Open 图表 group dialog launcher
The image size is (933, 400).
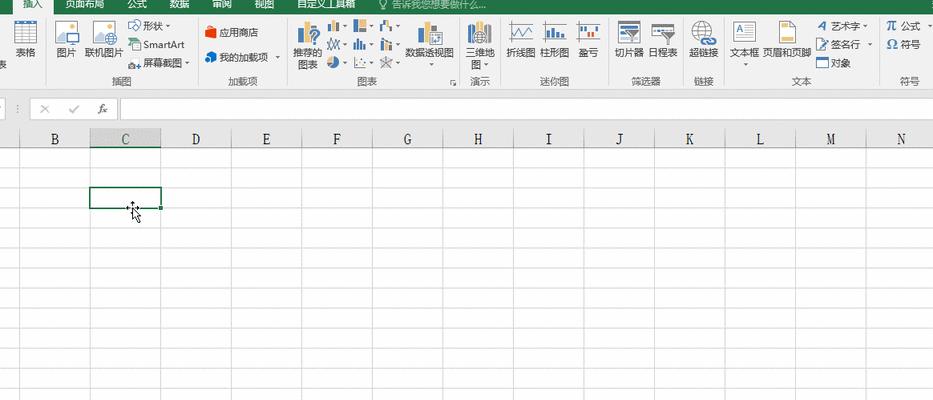453,83
